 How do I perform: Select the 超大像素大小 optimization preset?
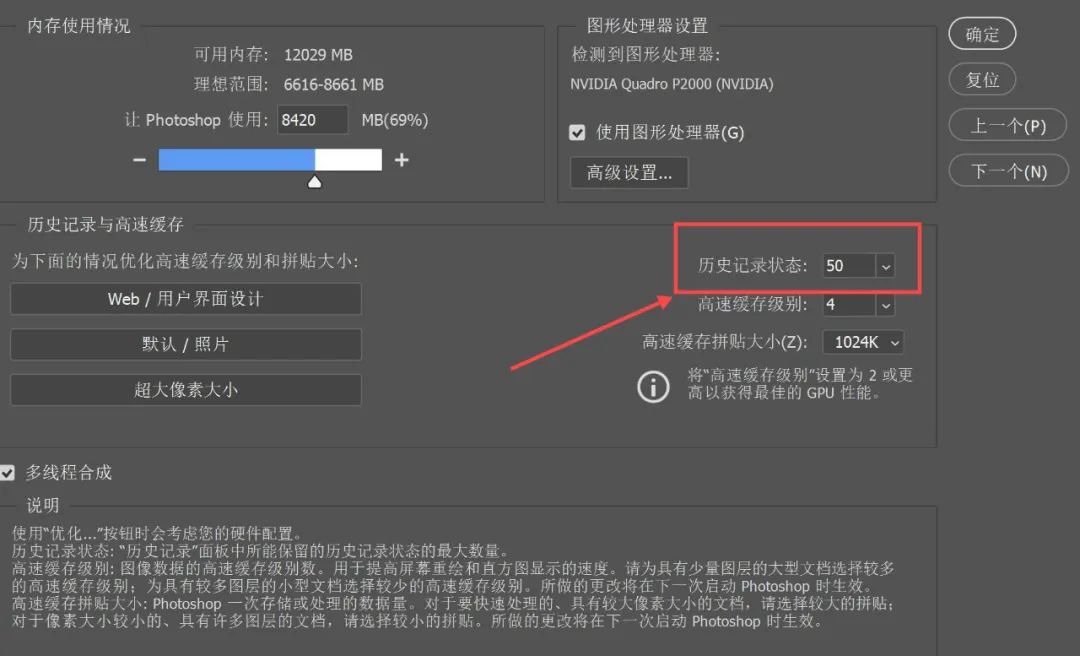(185, 390)
